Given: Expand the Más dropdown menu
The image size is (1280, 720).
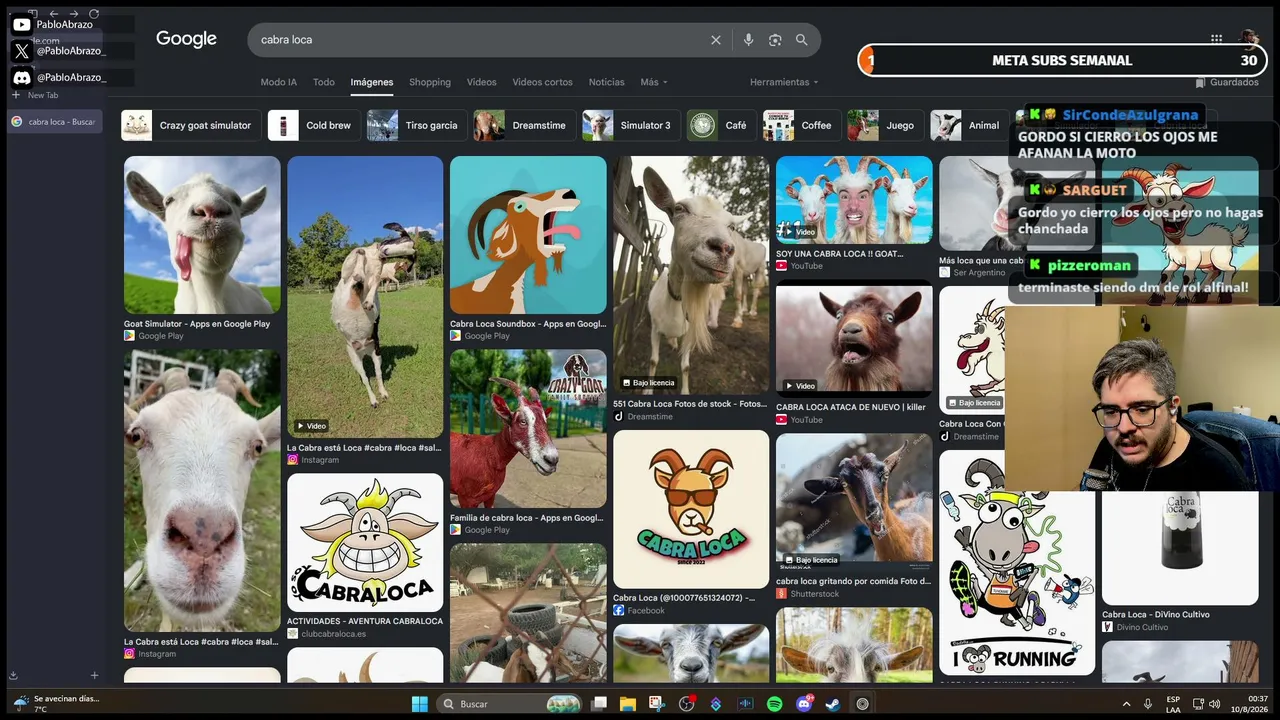Looking at the screenshot, I should click(654, 82).
